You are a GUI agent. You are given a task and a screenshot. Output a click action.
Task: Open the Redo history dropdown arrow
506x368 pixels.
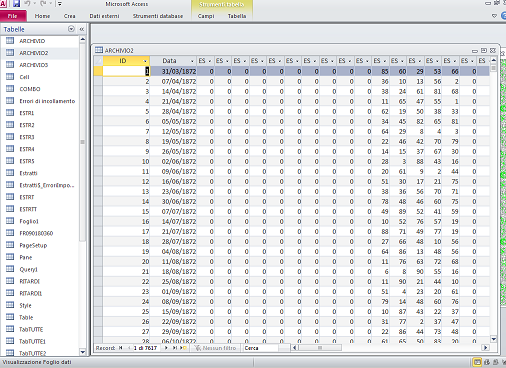(x=51, y=4)
